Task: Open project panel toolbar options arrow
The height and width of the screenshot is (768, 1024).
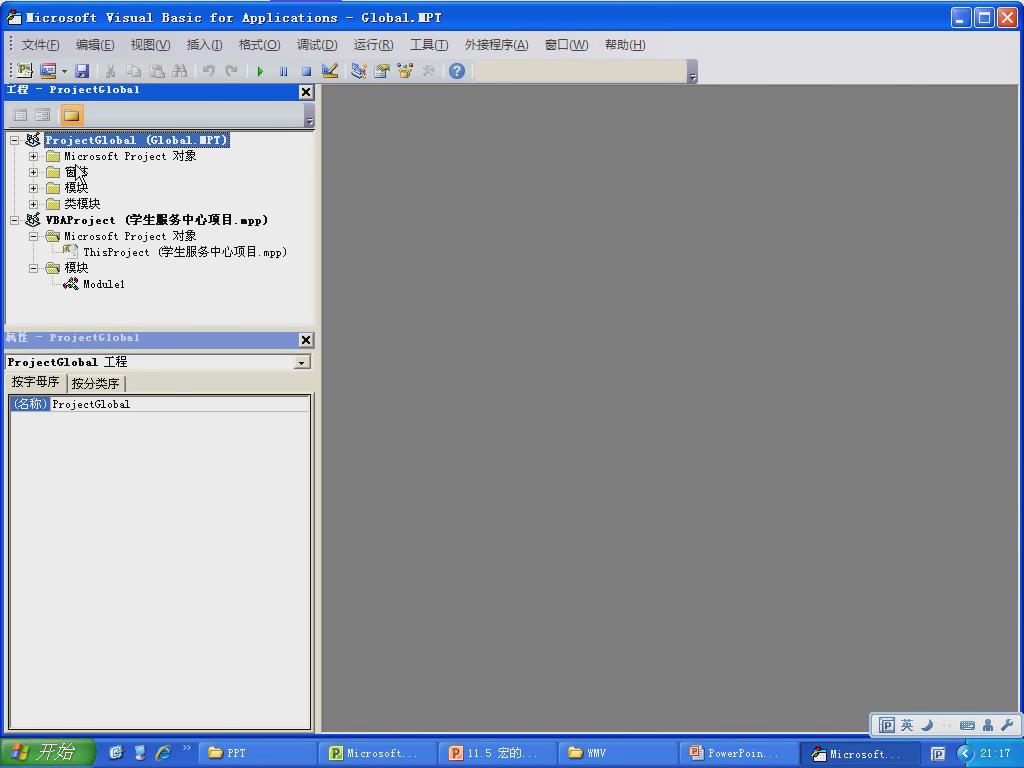Action: (x=310, y=116)
